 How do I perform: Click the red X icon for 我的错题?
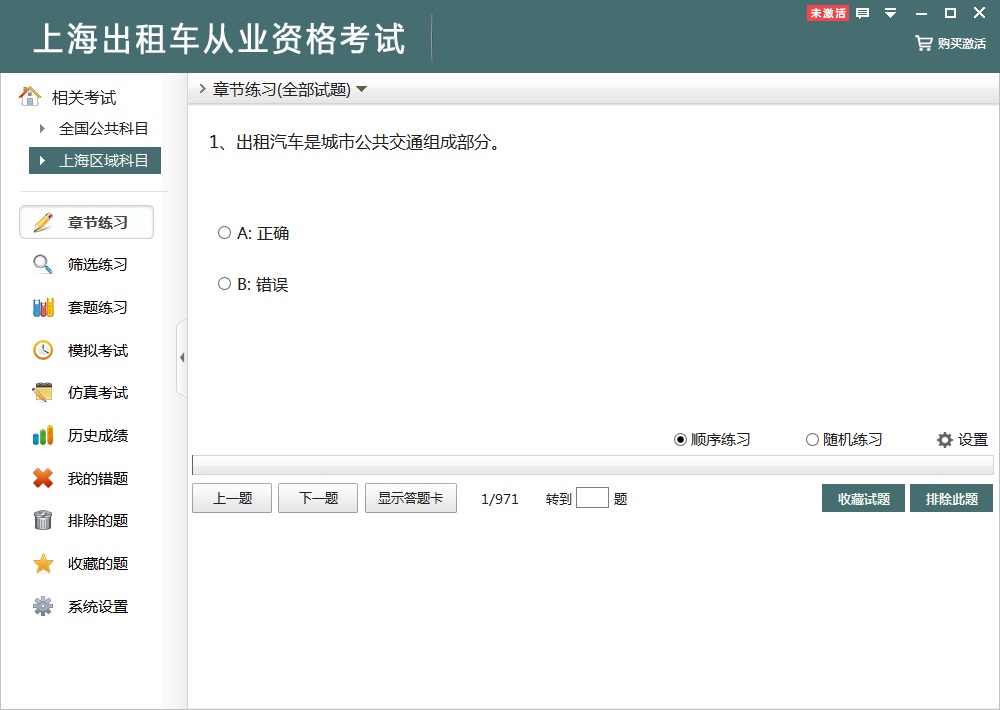pyautogui.click(x=43, y=479)
